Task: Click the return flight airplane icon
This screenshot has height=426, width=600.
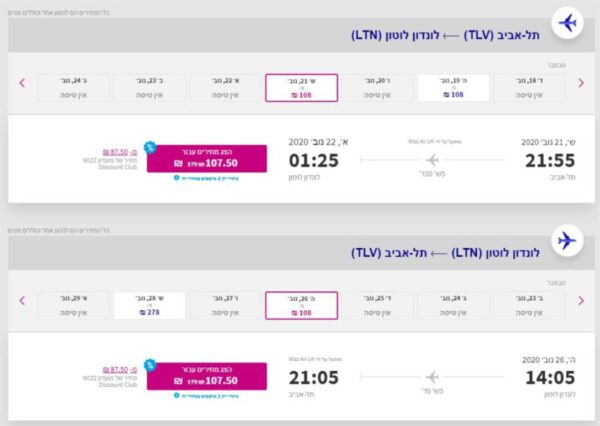Action: point(567,241)
